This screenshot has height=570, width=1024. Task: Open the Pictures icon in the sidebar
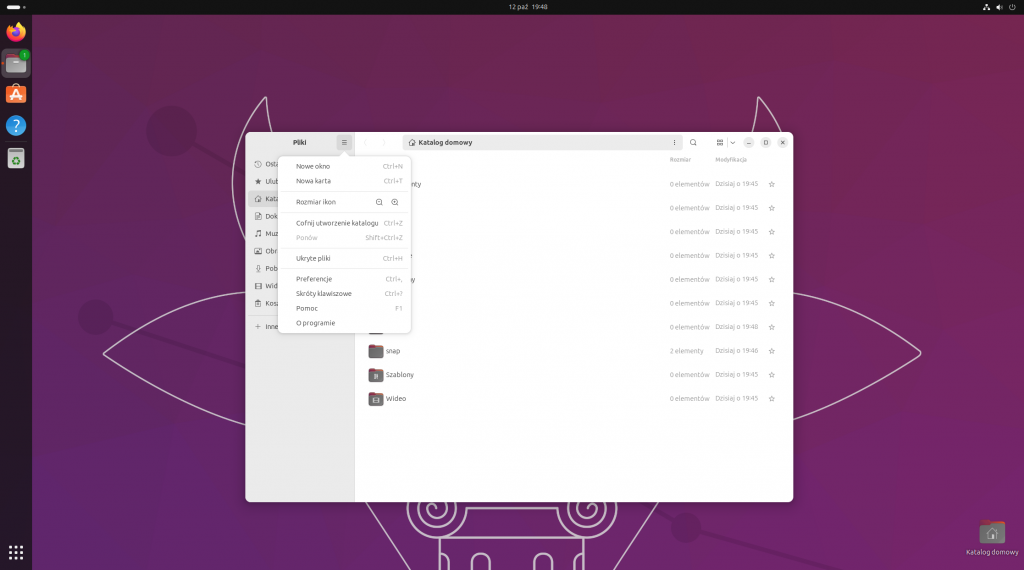pos(258,251)
